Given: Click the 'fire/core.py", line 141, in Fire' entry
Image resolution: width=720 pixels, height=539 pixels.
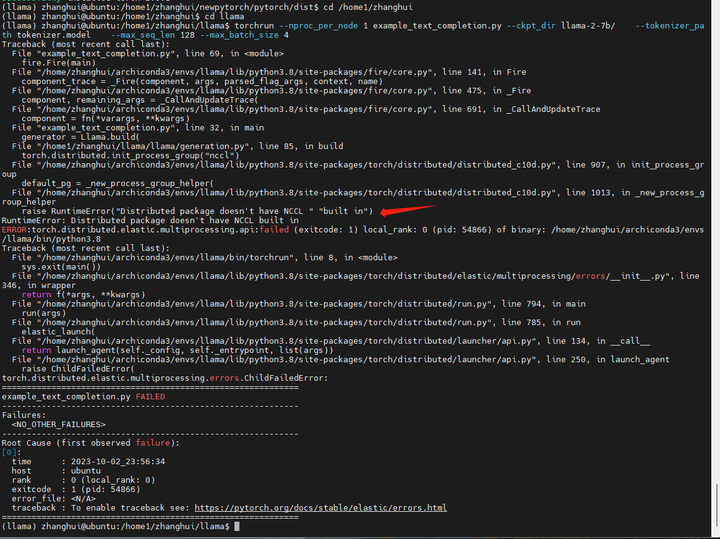Looking at the screenshot, I should click(269, 72).
